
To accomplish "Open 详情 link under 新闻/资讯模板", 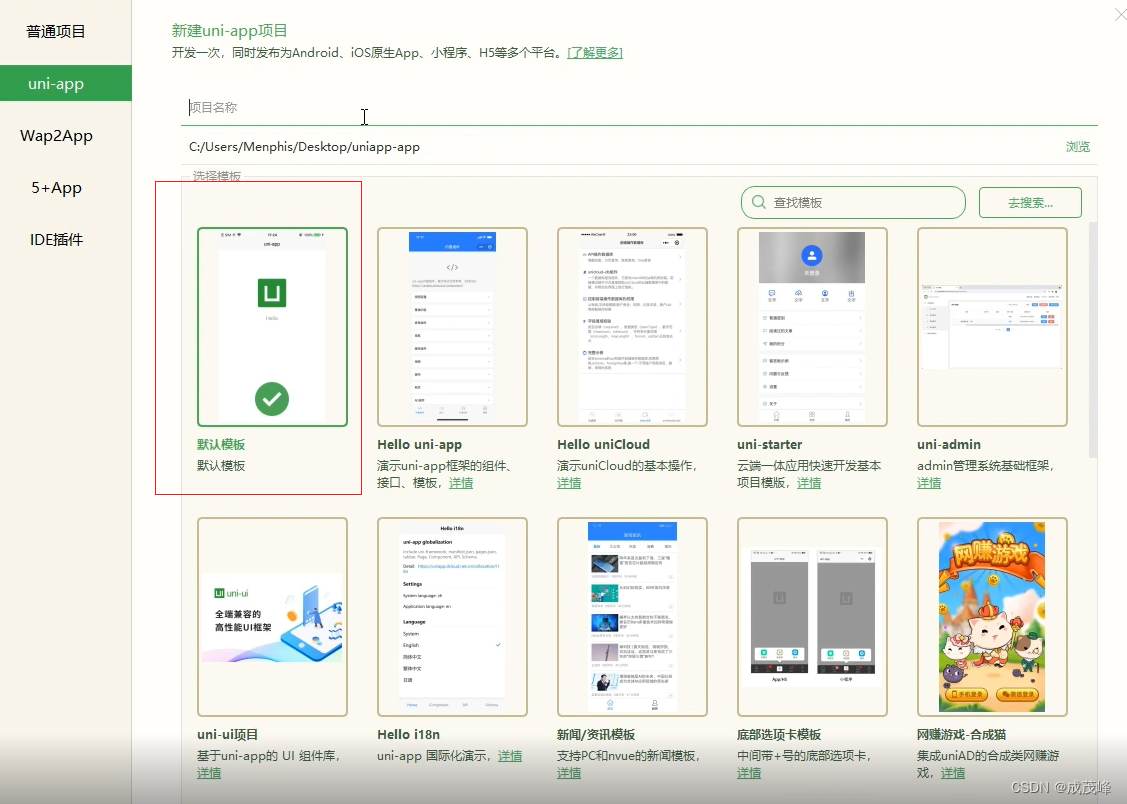I will 569,773.
